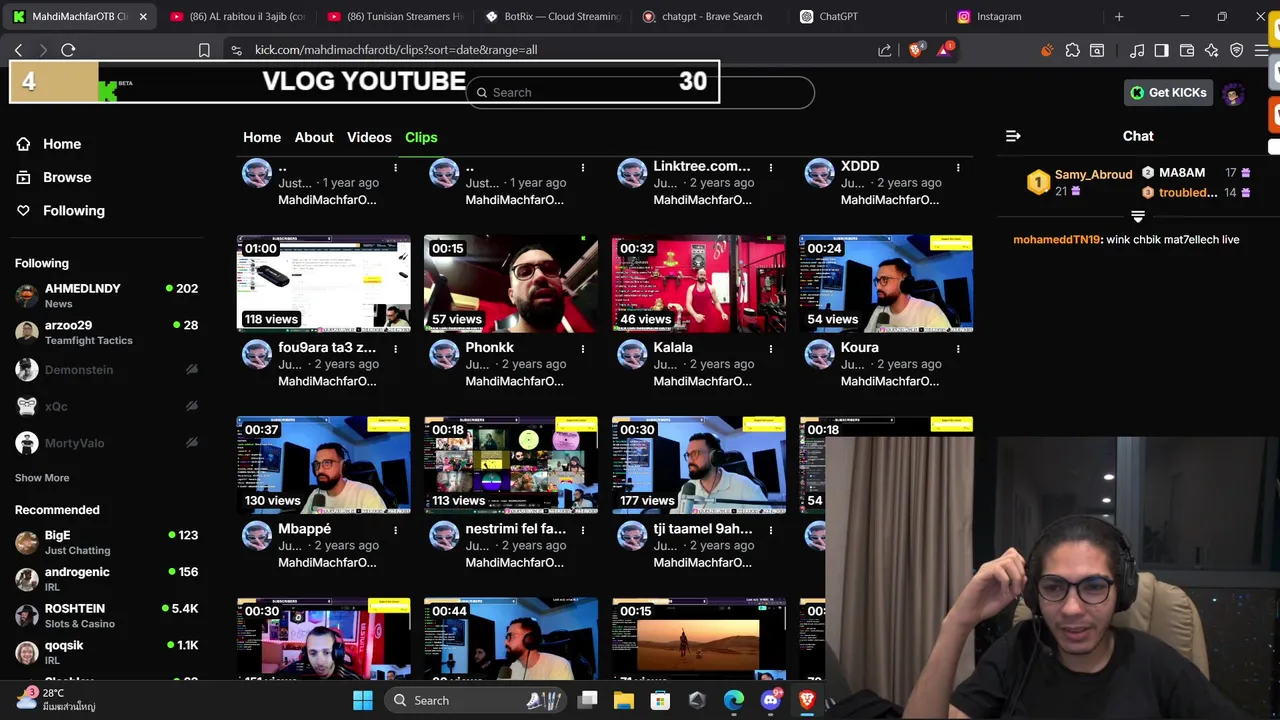Open options menu for tji taamel 9ah clip

(x=770, y=530)
